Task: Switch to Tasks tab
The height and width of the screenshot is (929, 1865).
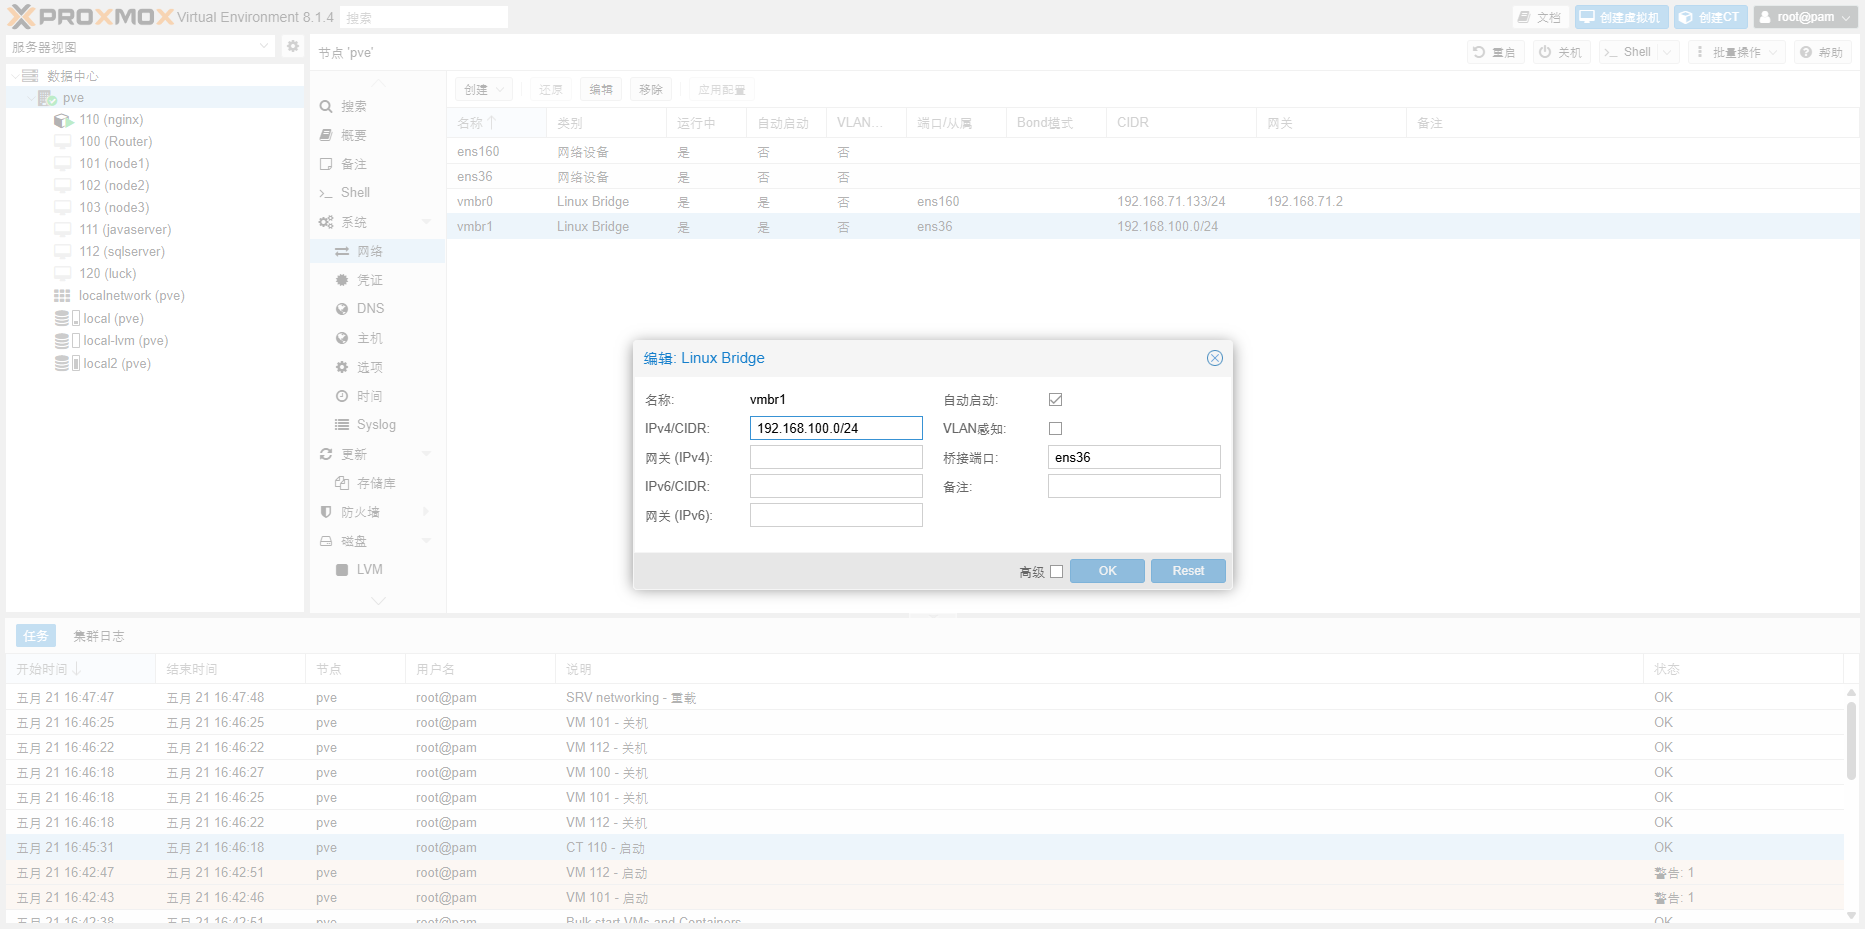Action: 36,636
